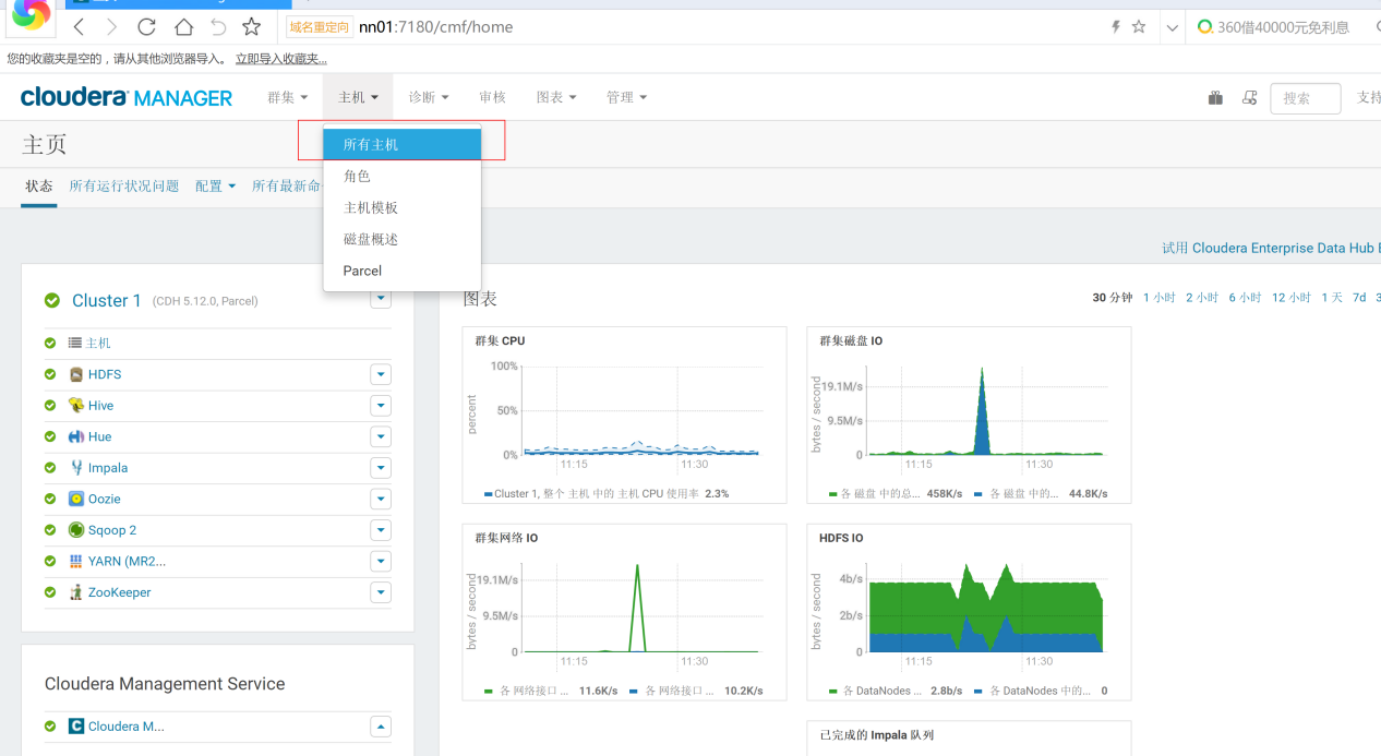
Task: Expand YARN actions dropdown arrow
Action: 380,561
